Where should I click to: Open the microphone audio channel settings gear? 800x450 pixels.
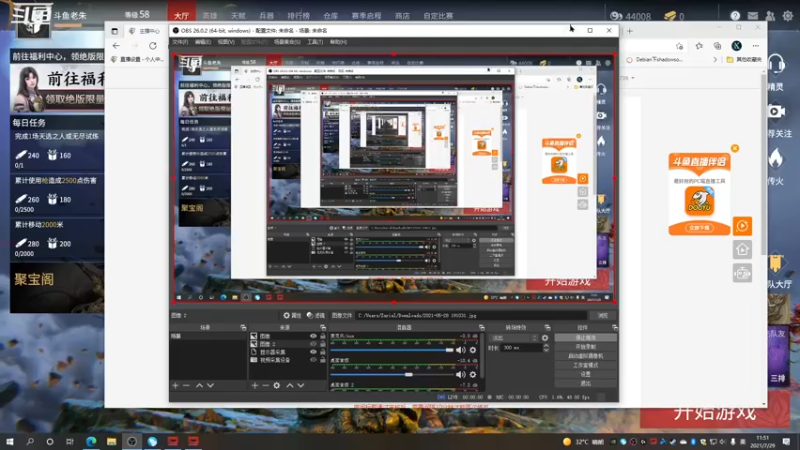click(473, 350)
